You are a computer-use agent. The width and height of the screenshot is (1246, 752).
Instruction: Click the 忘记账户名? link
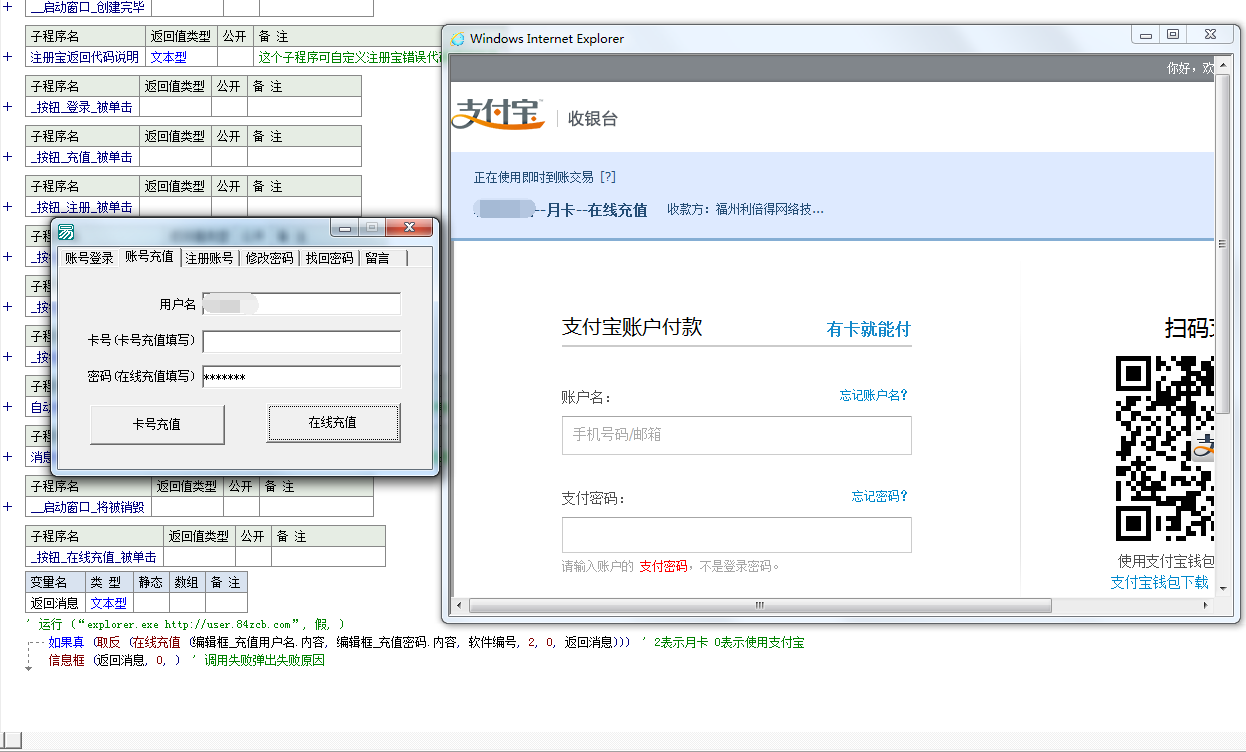tap(874, 395)
